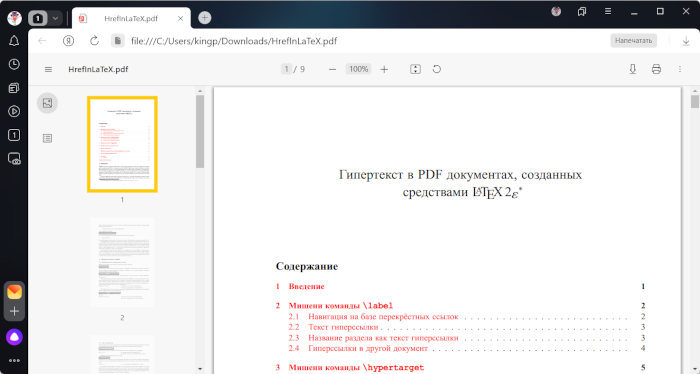Open contents link 3 Мишени команды \hypertarget
This screenshot has width=700, height=374.
coord(350,368)
